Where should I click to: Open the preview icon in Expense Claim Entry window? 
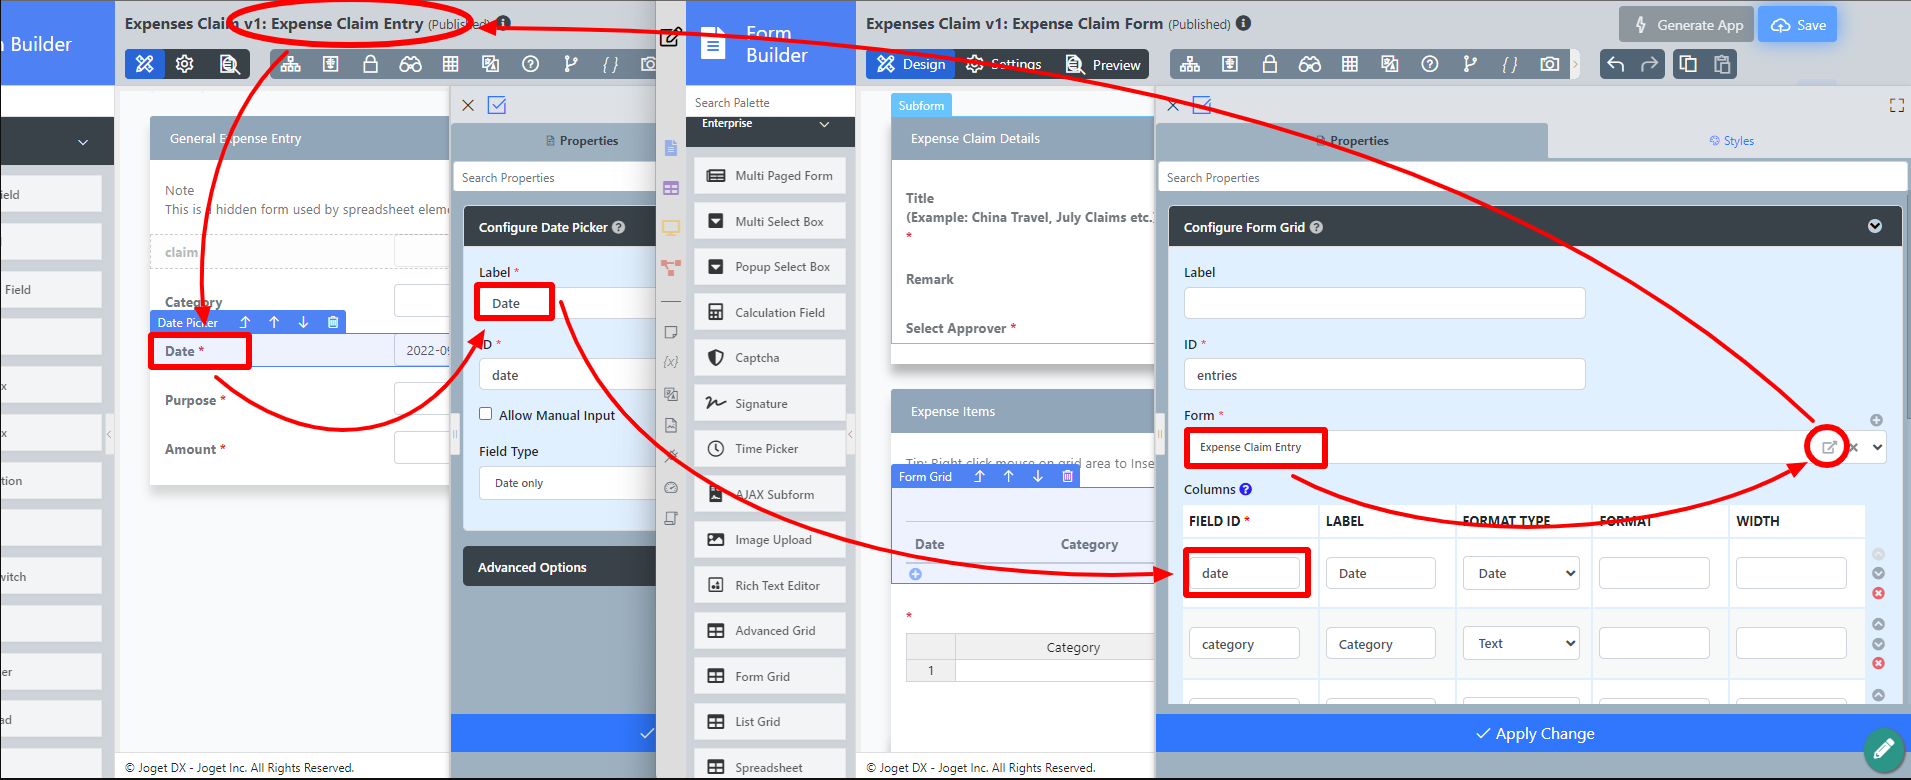coord(229,64)
